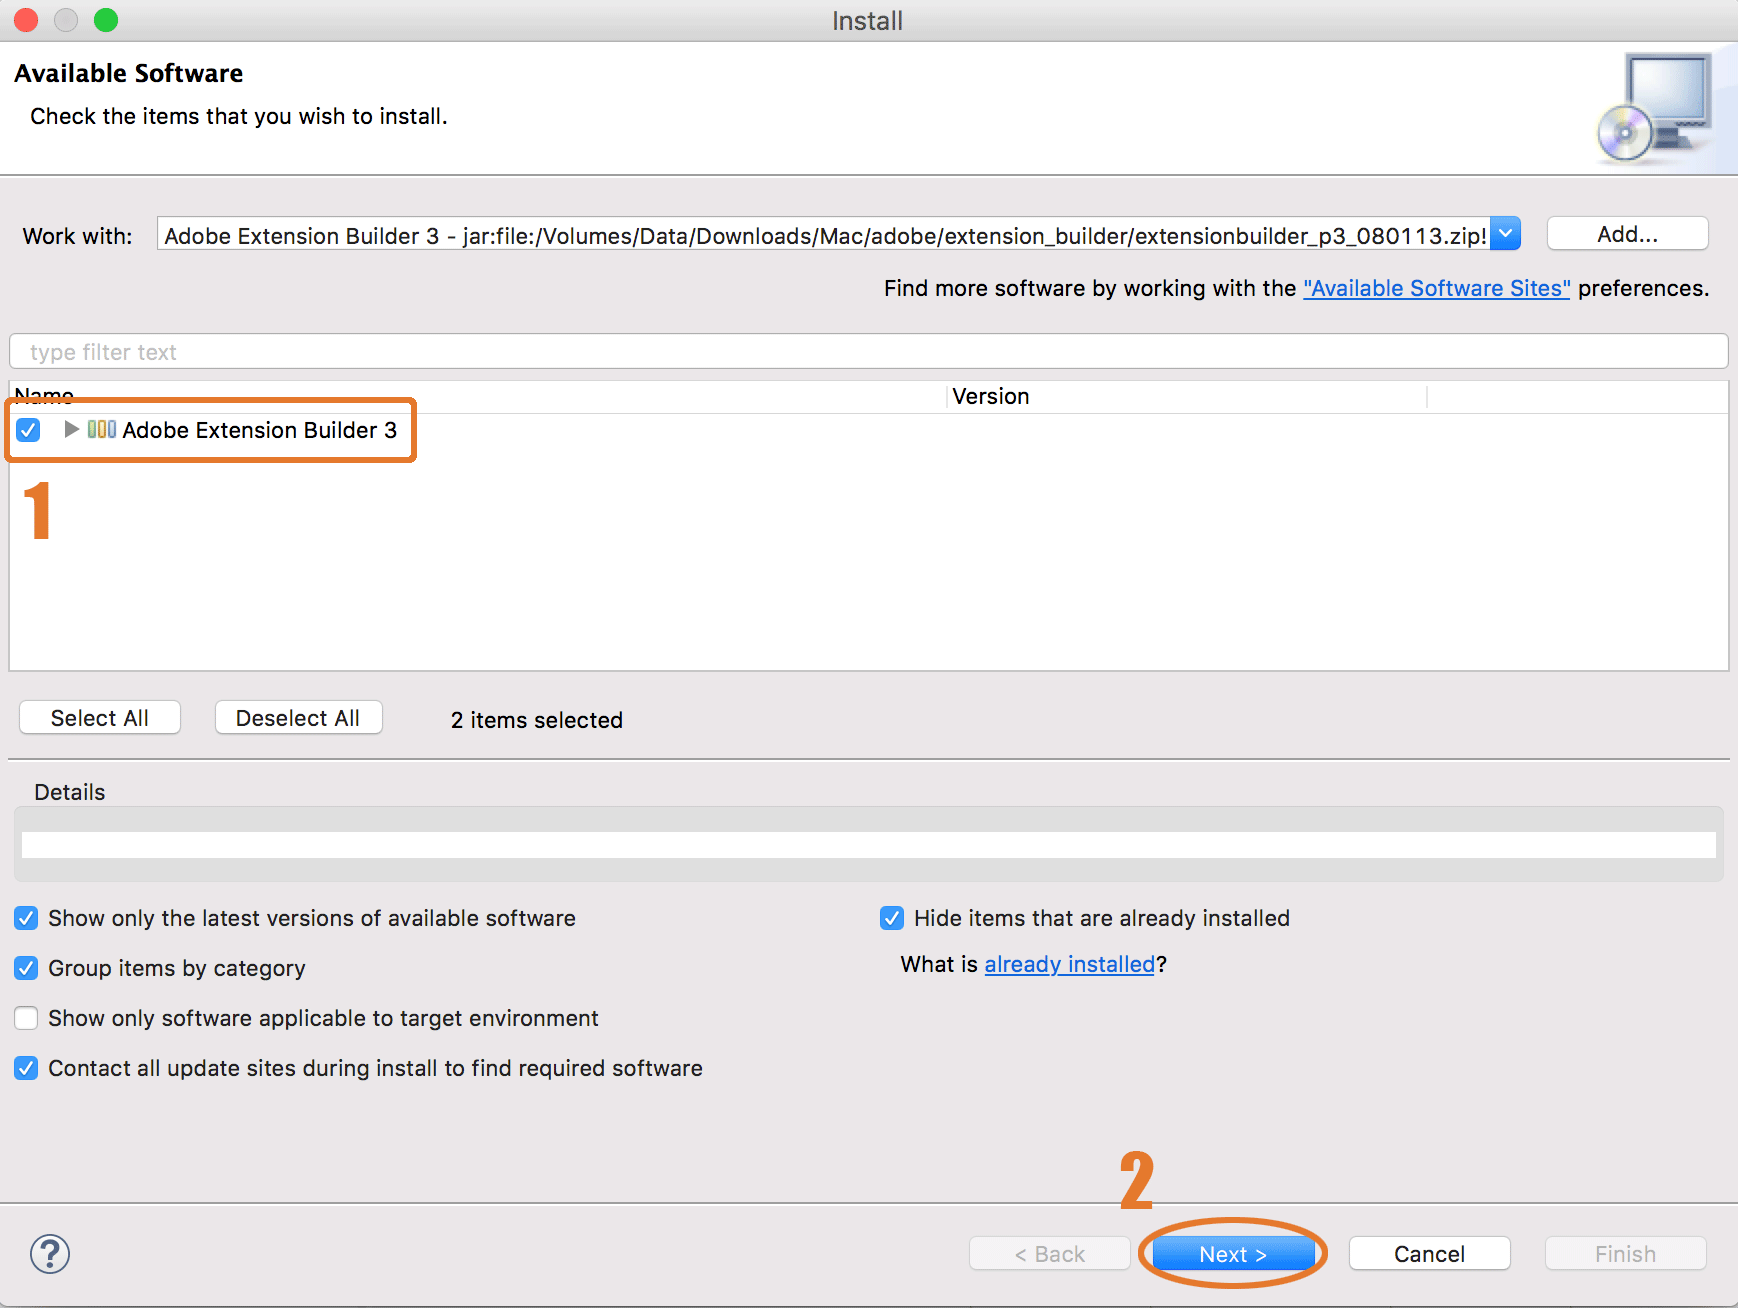The image size is (1738, 1308).
Task: Toggle the Adobe Extension Builder 3 checkbox
Action: [28, 430]
